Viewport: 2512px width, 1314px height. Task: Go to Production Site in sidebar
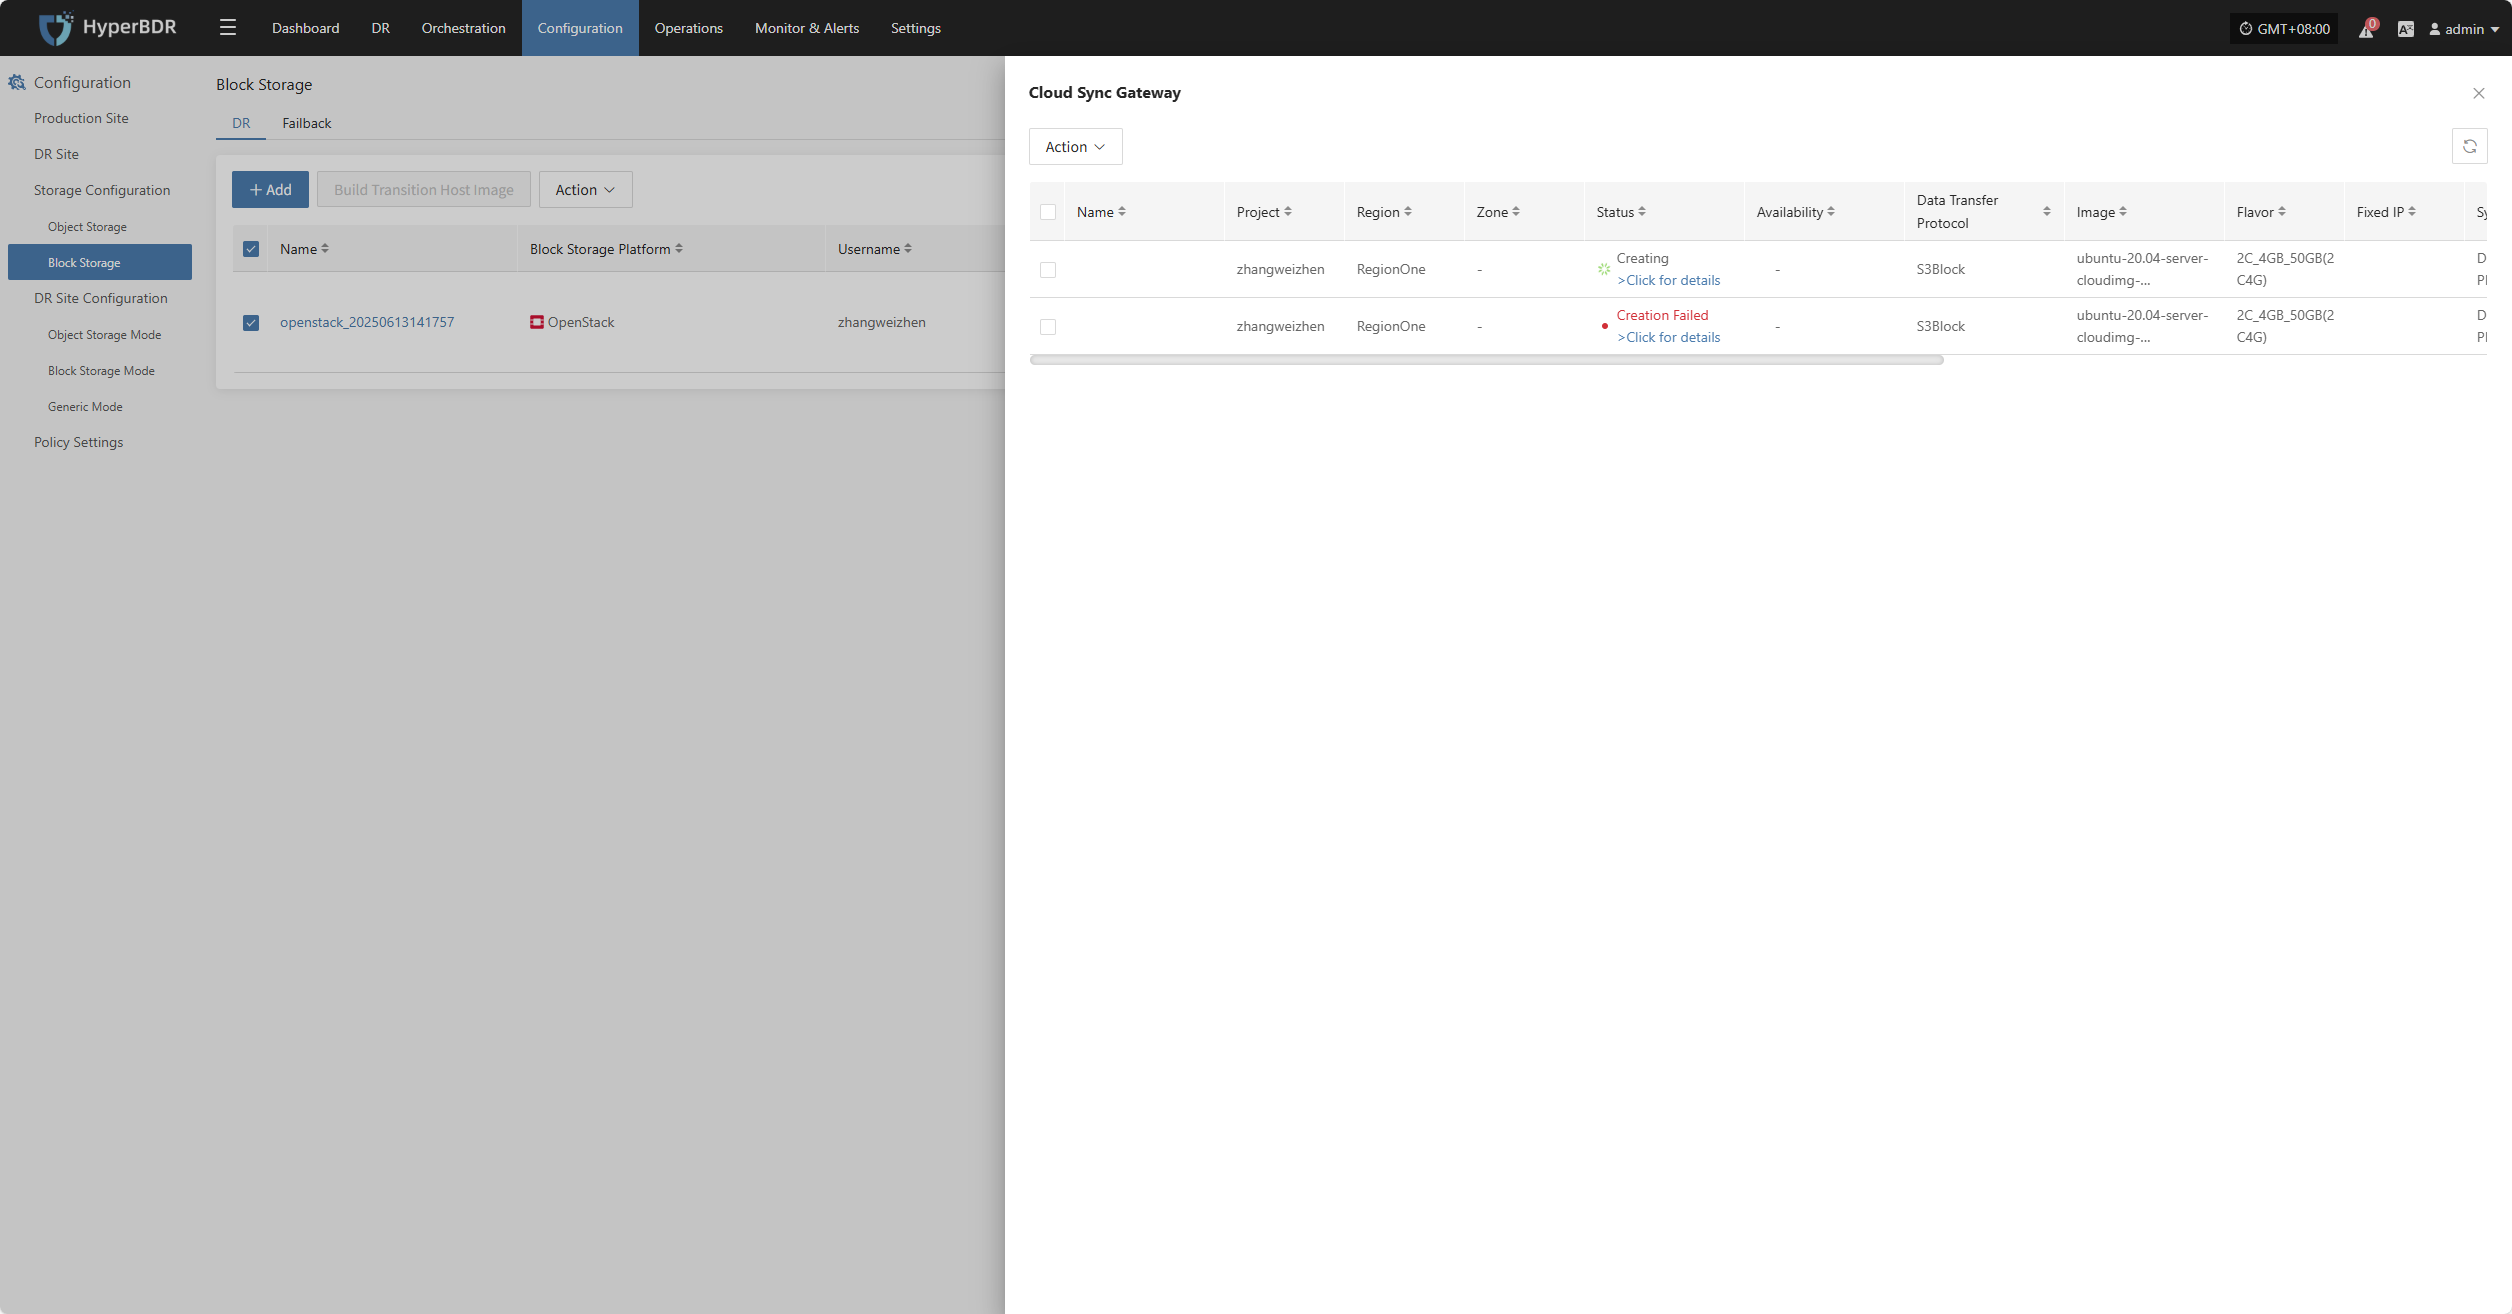[81, 118]
